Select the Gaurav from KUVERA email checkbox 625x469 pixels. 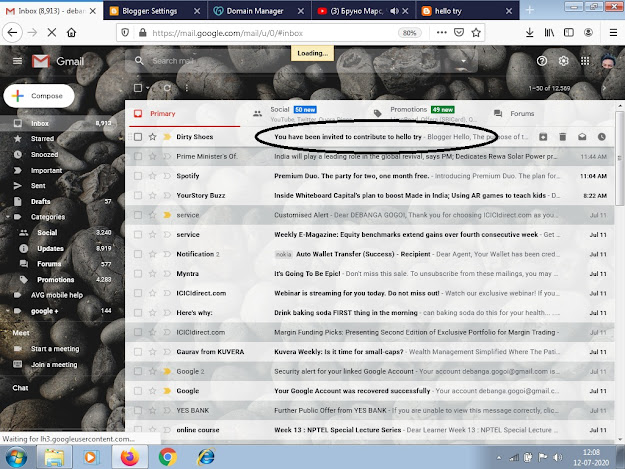pos(138,352)
